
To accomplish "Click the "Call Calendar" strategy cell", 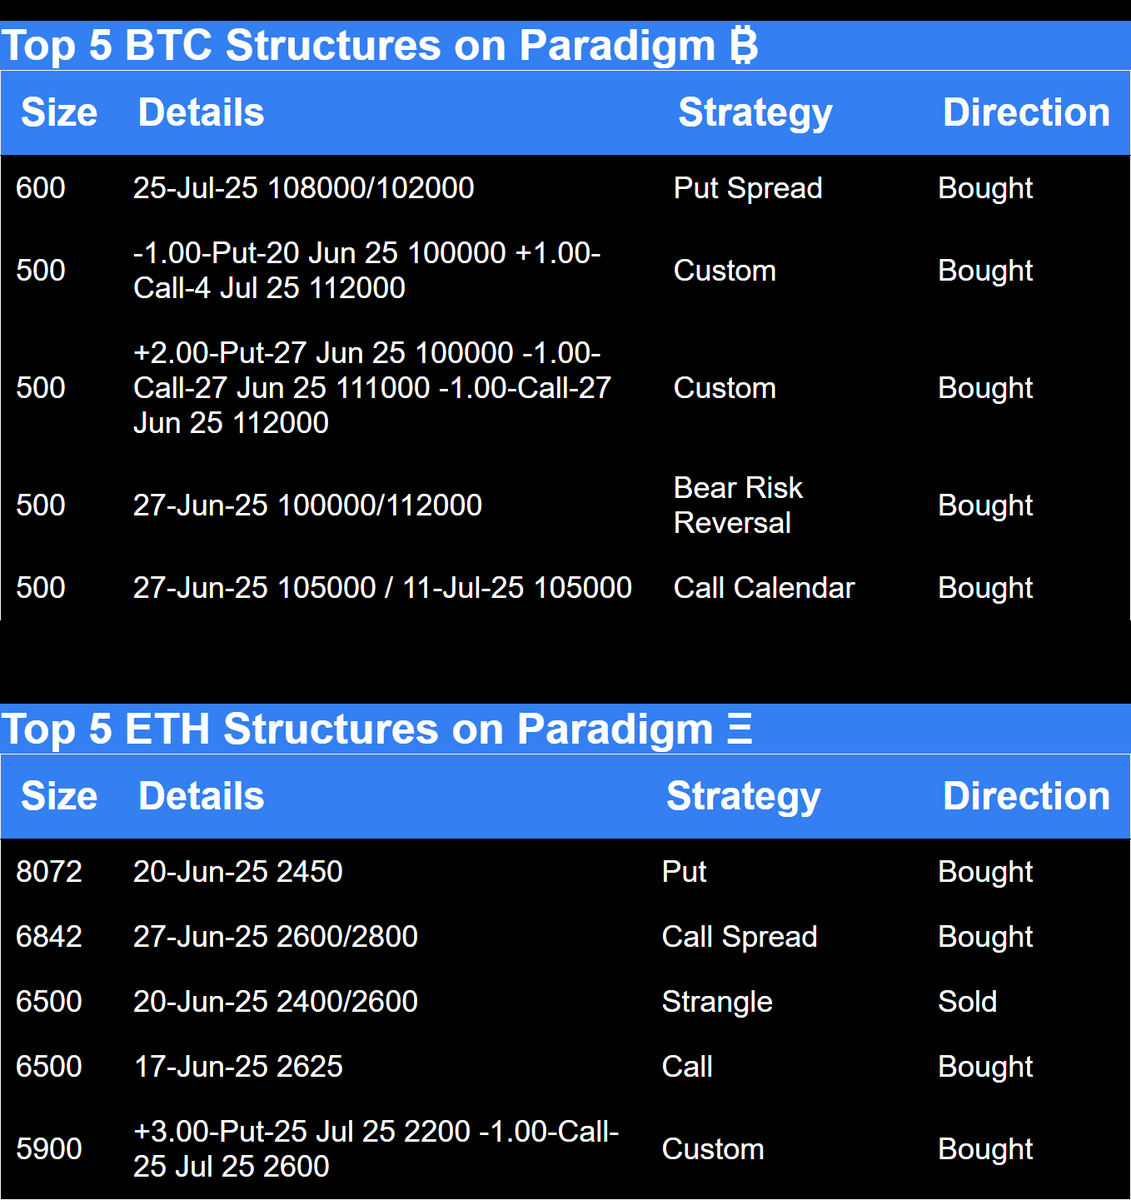I will [x=764, y=588].
